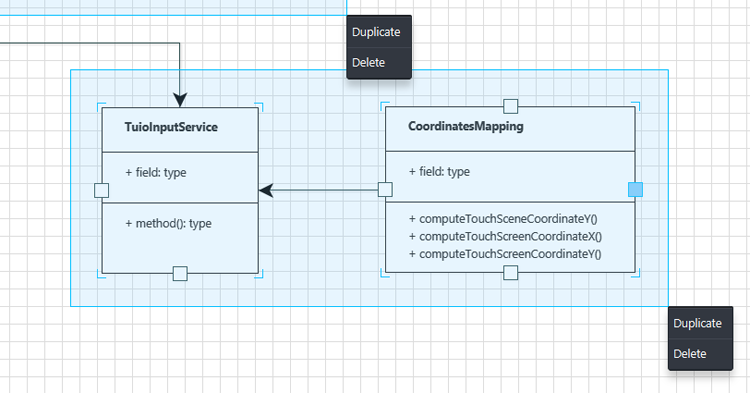
Task: Click the downward arrowhead above TuioInputService
Action: 180,100
